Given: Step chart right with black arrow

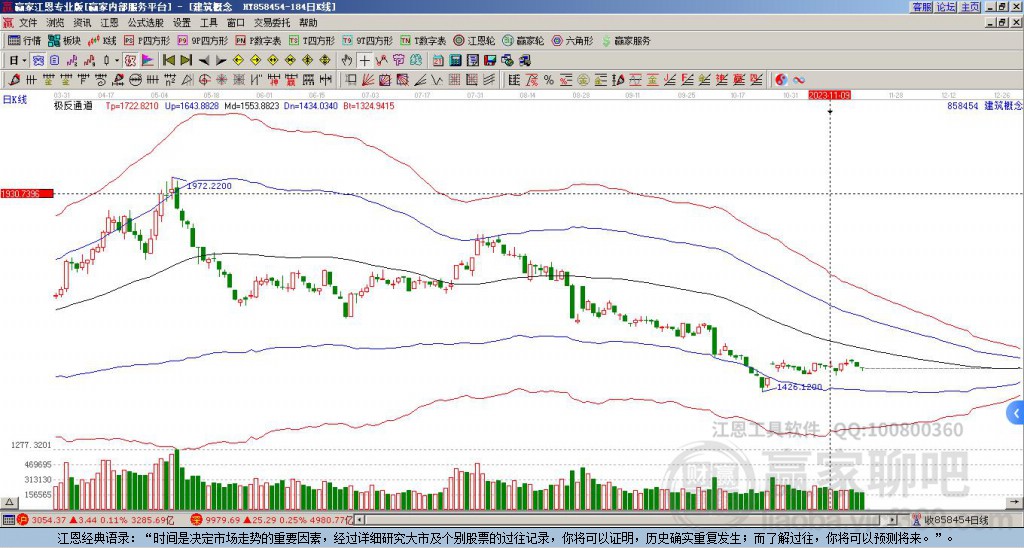Looking at the screenshot, I should 221,61.
